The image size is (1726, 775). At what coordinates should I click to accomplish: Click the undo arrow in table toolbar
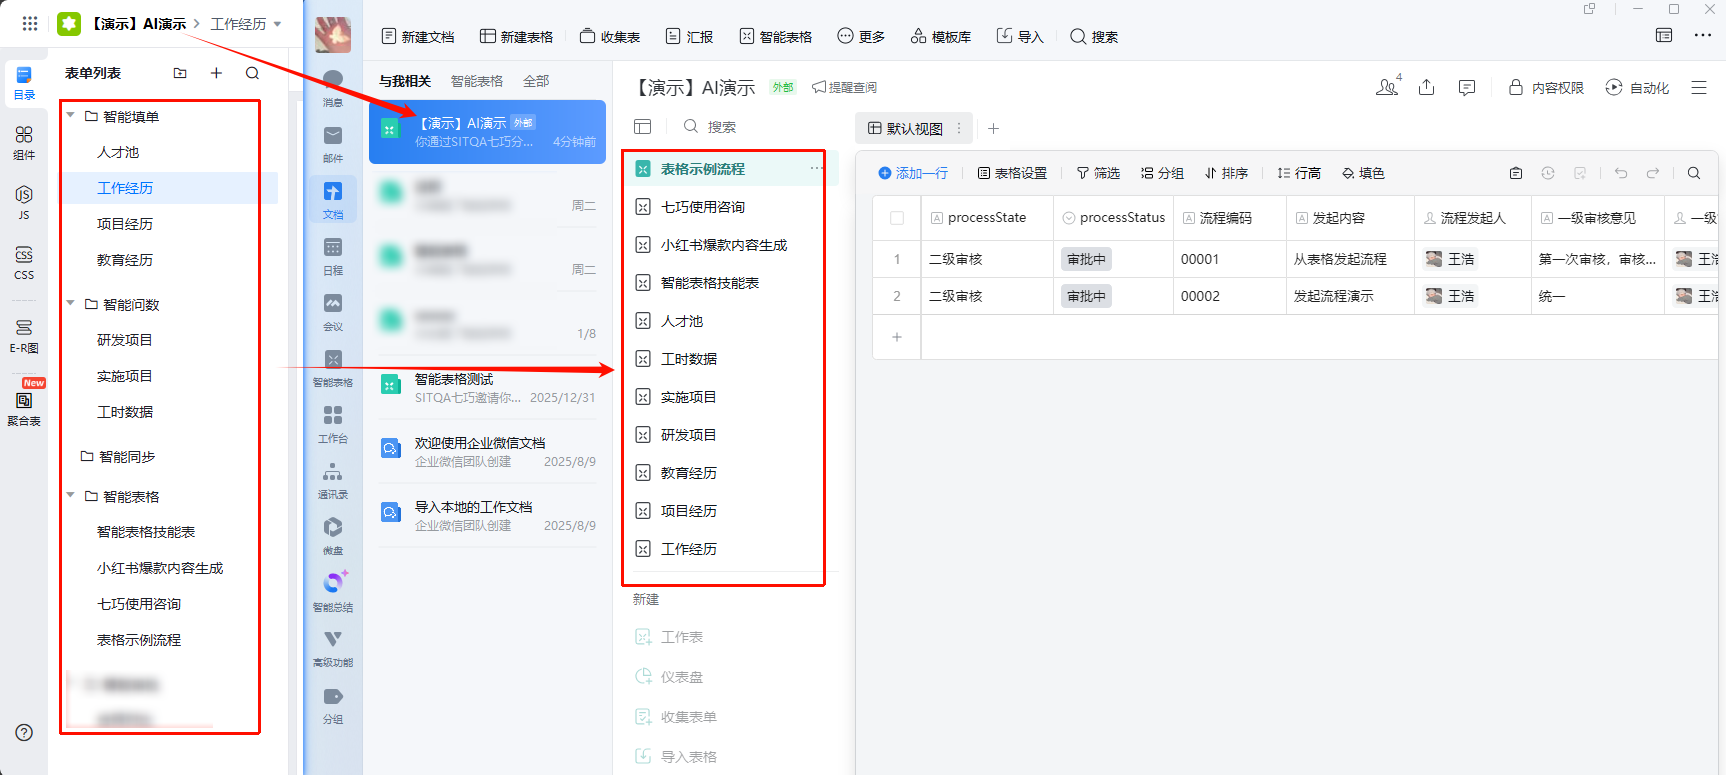coord(1621,173)
